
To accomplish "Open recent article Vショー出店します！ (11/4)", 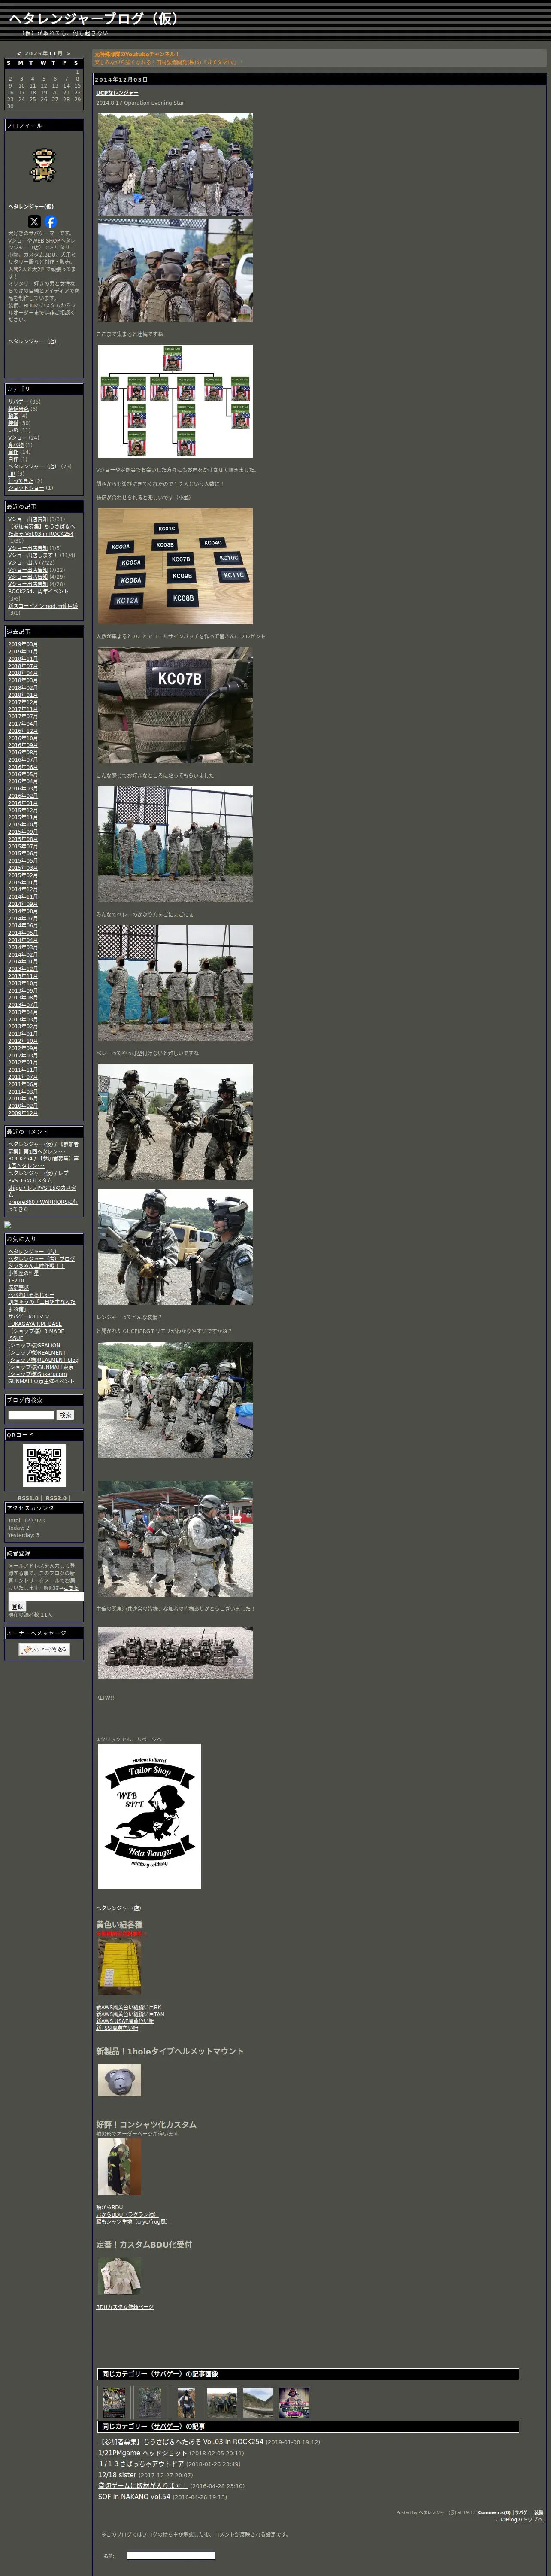I will coord(33,555).
